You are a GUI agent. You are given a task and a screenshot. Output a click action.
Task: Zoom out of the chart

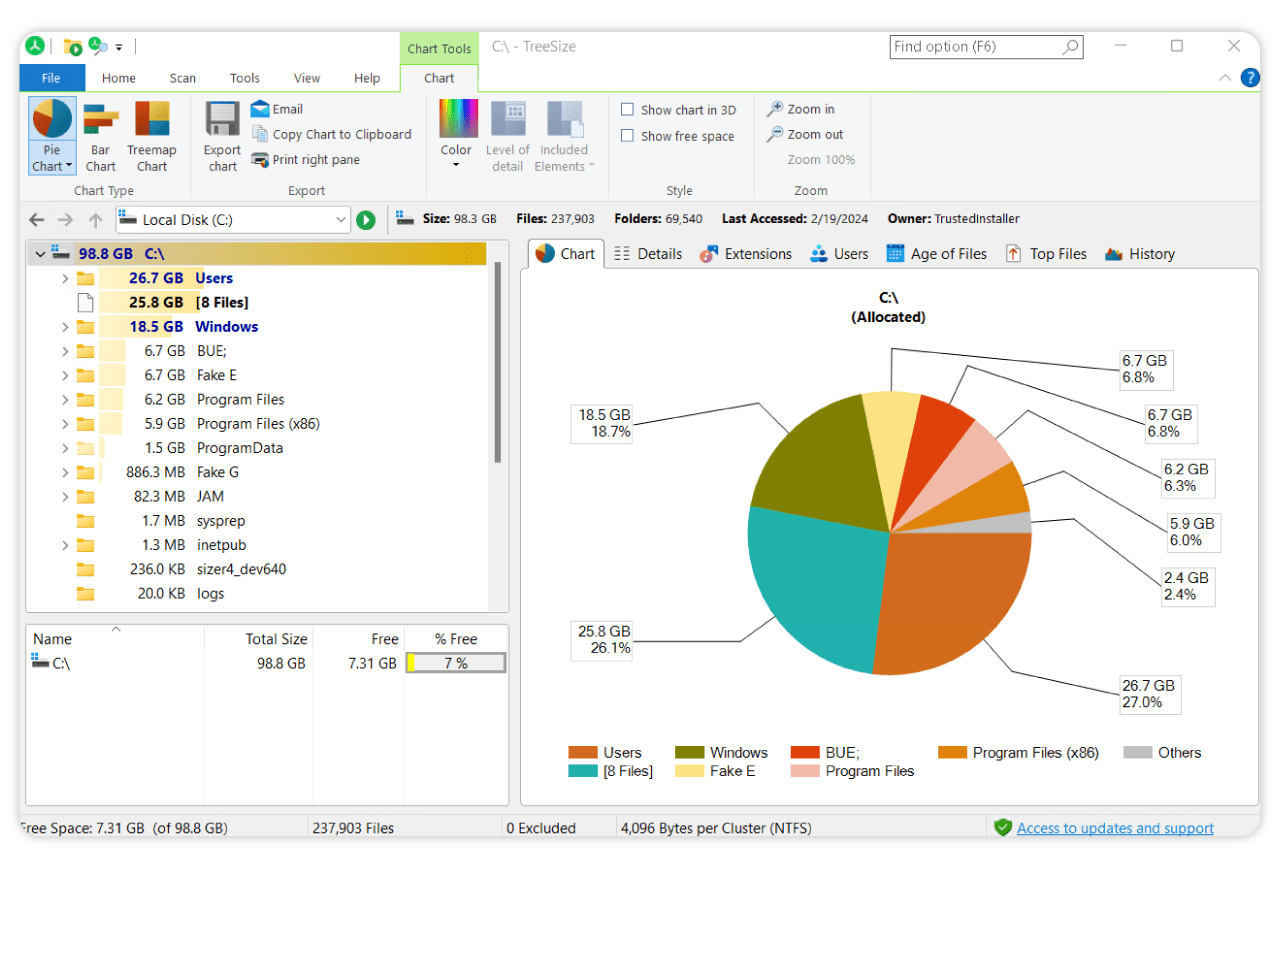(806, 134)
